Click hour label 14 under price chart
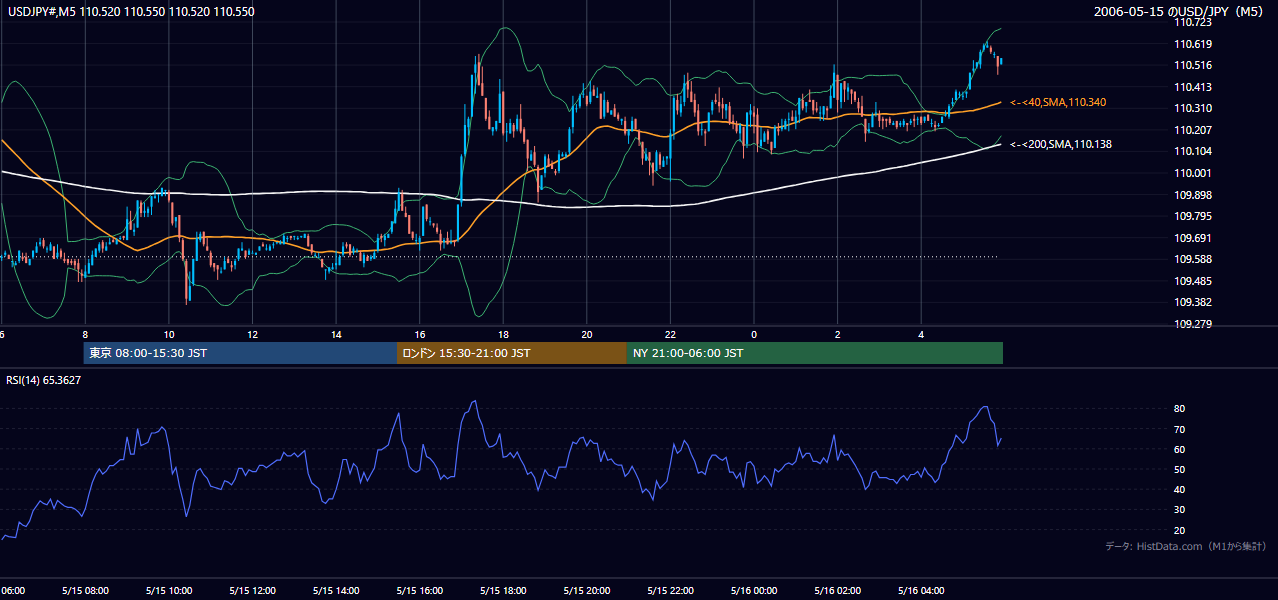 (336, 334)
